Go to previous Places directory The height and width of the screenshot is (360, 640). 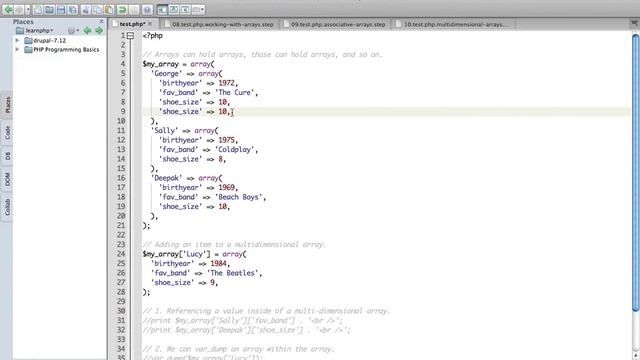coord(87,31)
